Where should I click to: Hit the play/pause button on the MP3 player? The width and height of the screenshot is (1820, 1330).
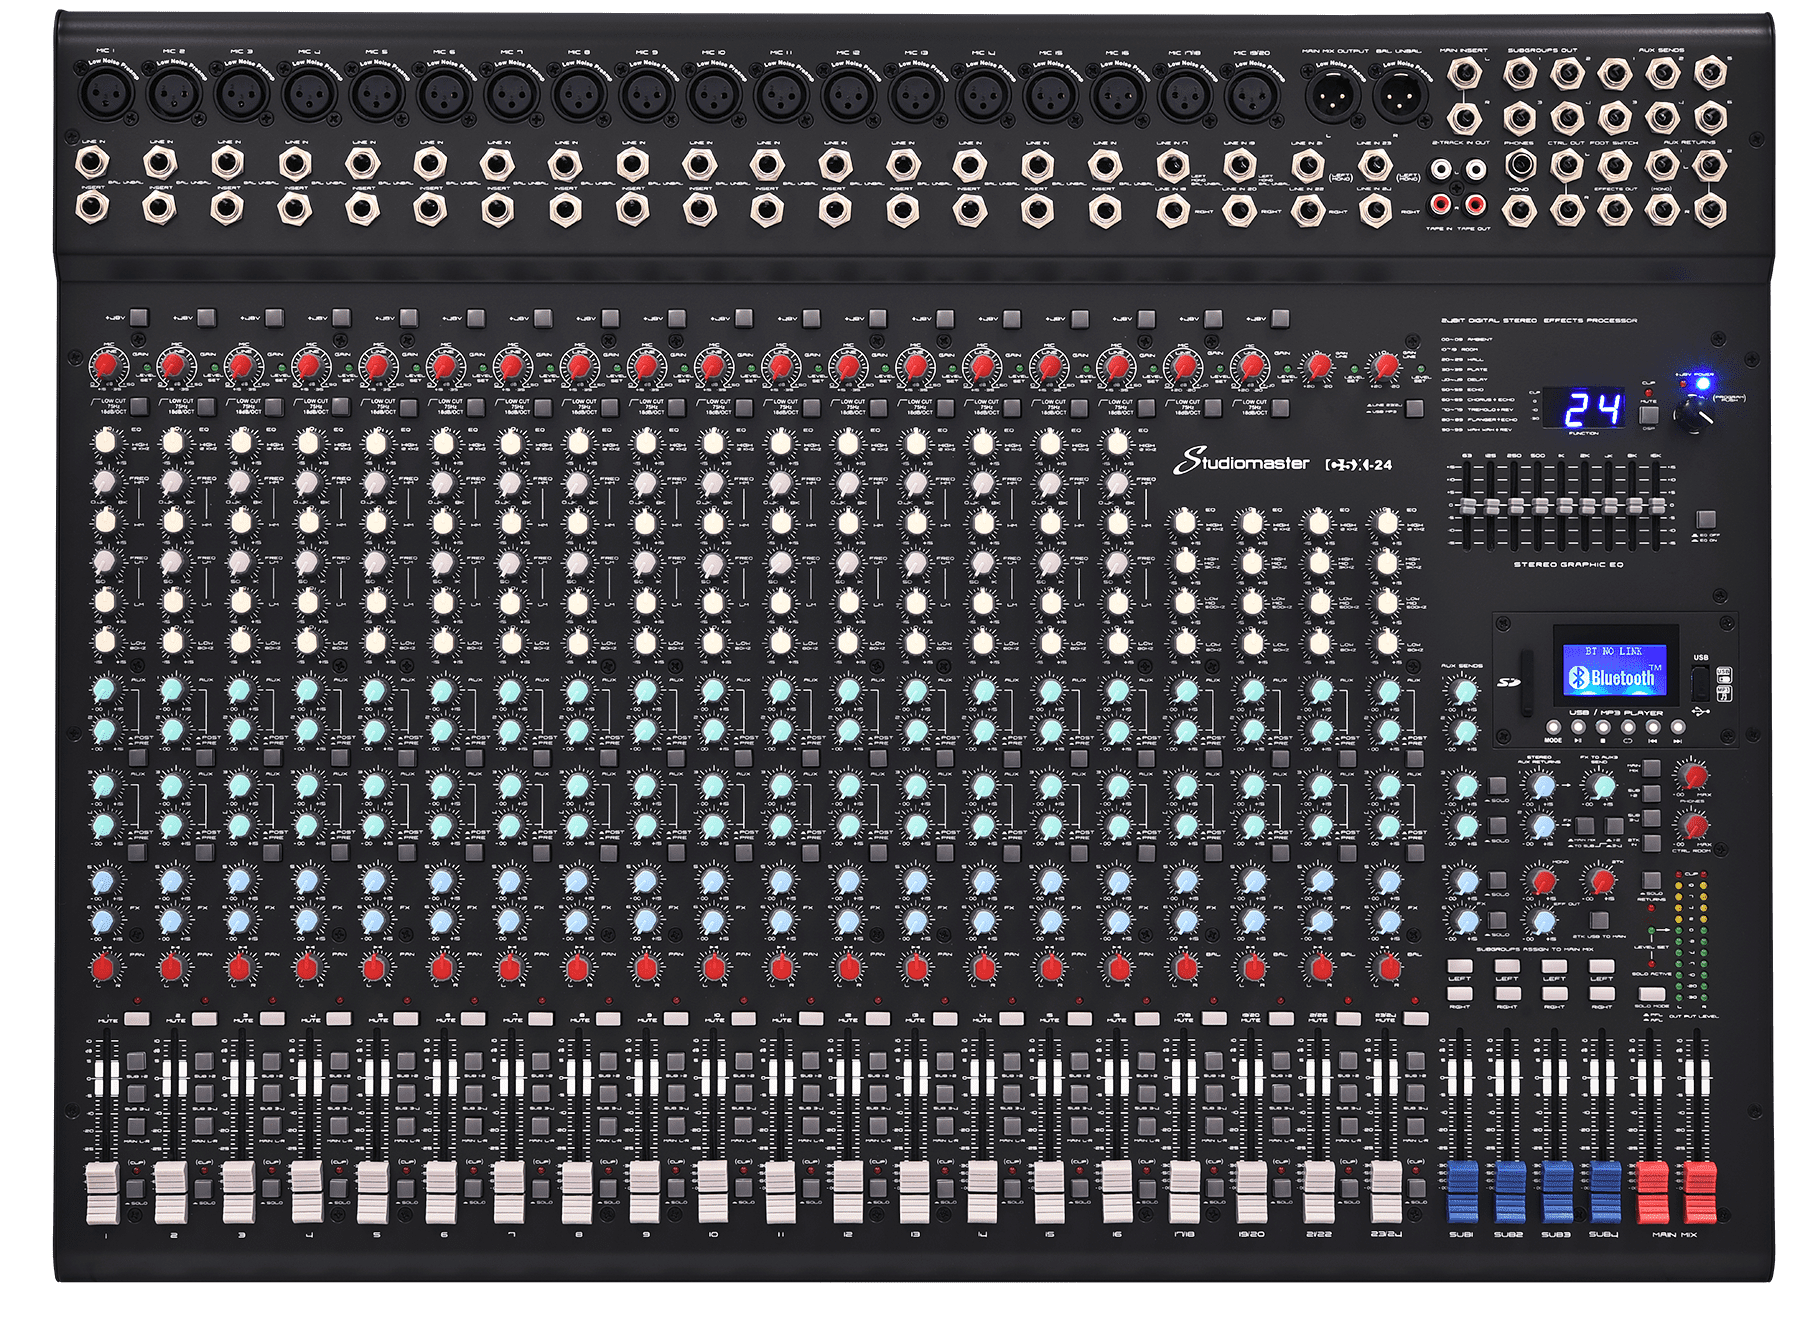click(x=1578, y=728)
